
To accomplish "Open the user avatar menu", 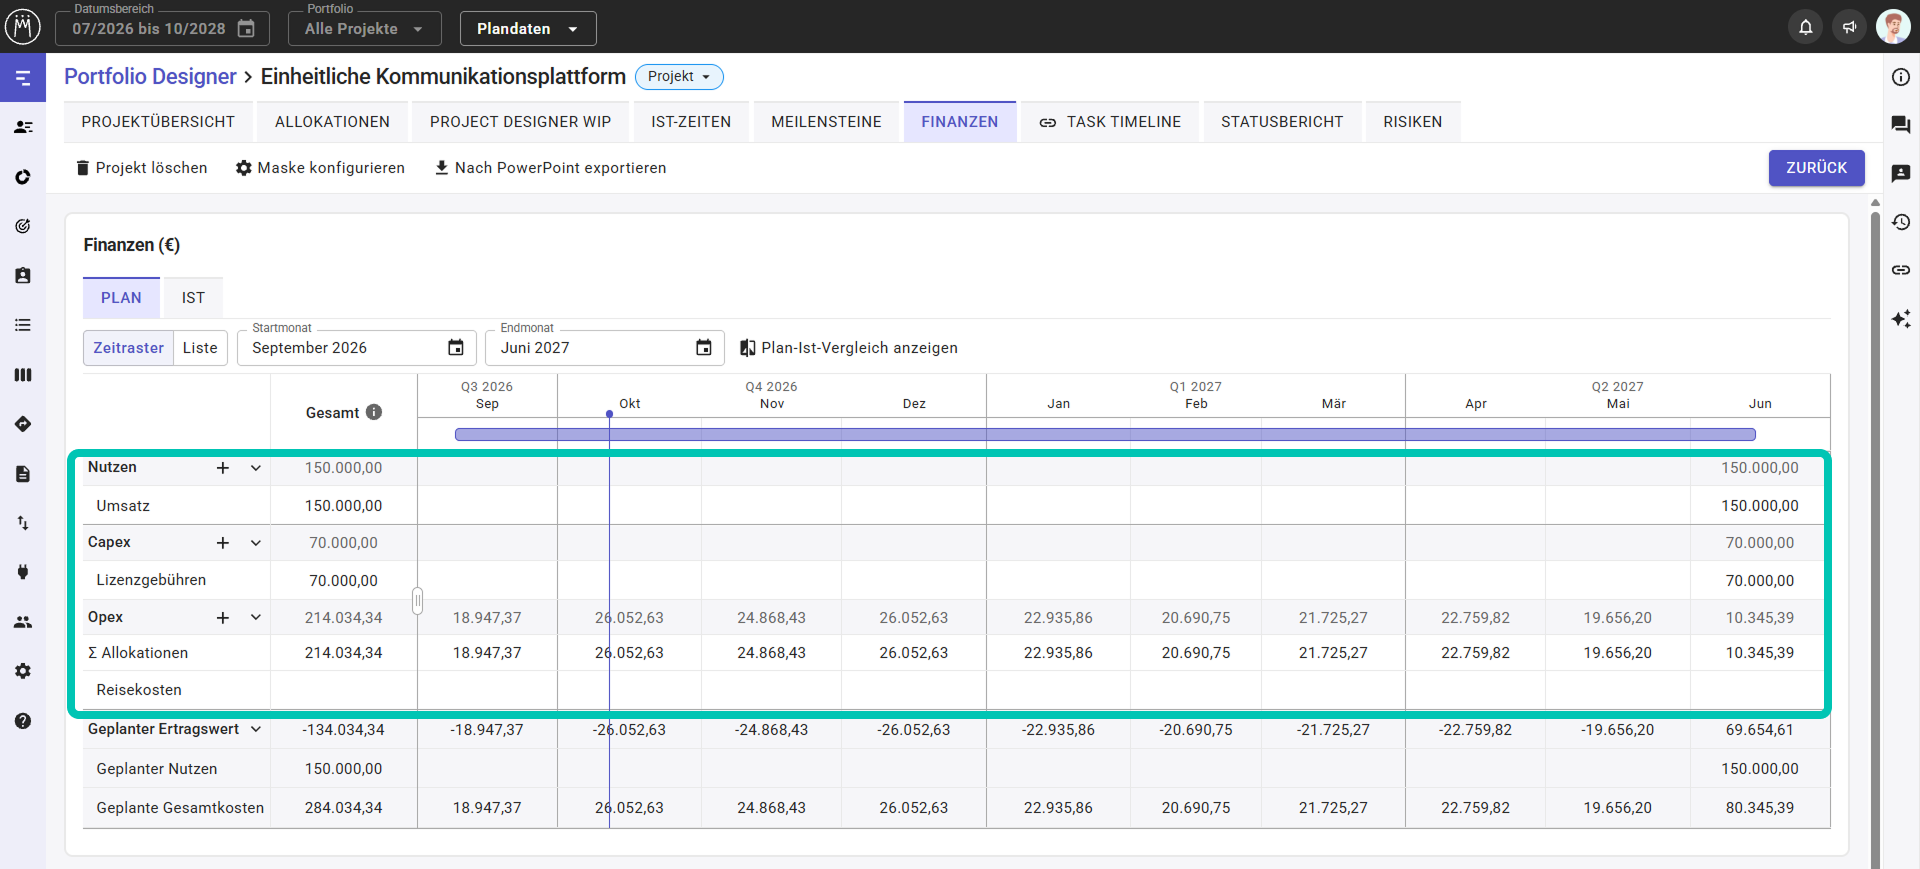I will point(1892,27).
